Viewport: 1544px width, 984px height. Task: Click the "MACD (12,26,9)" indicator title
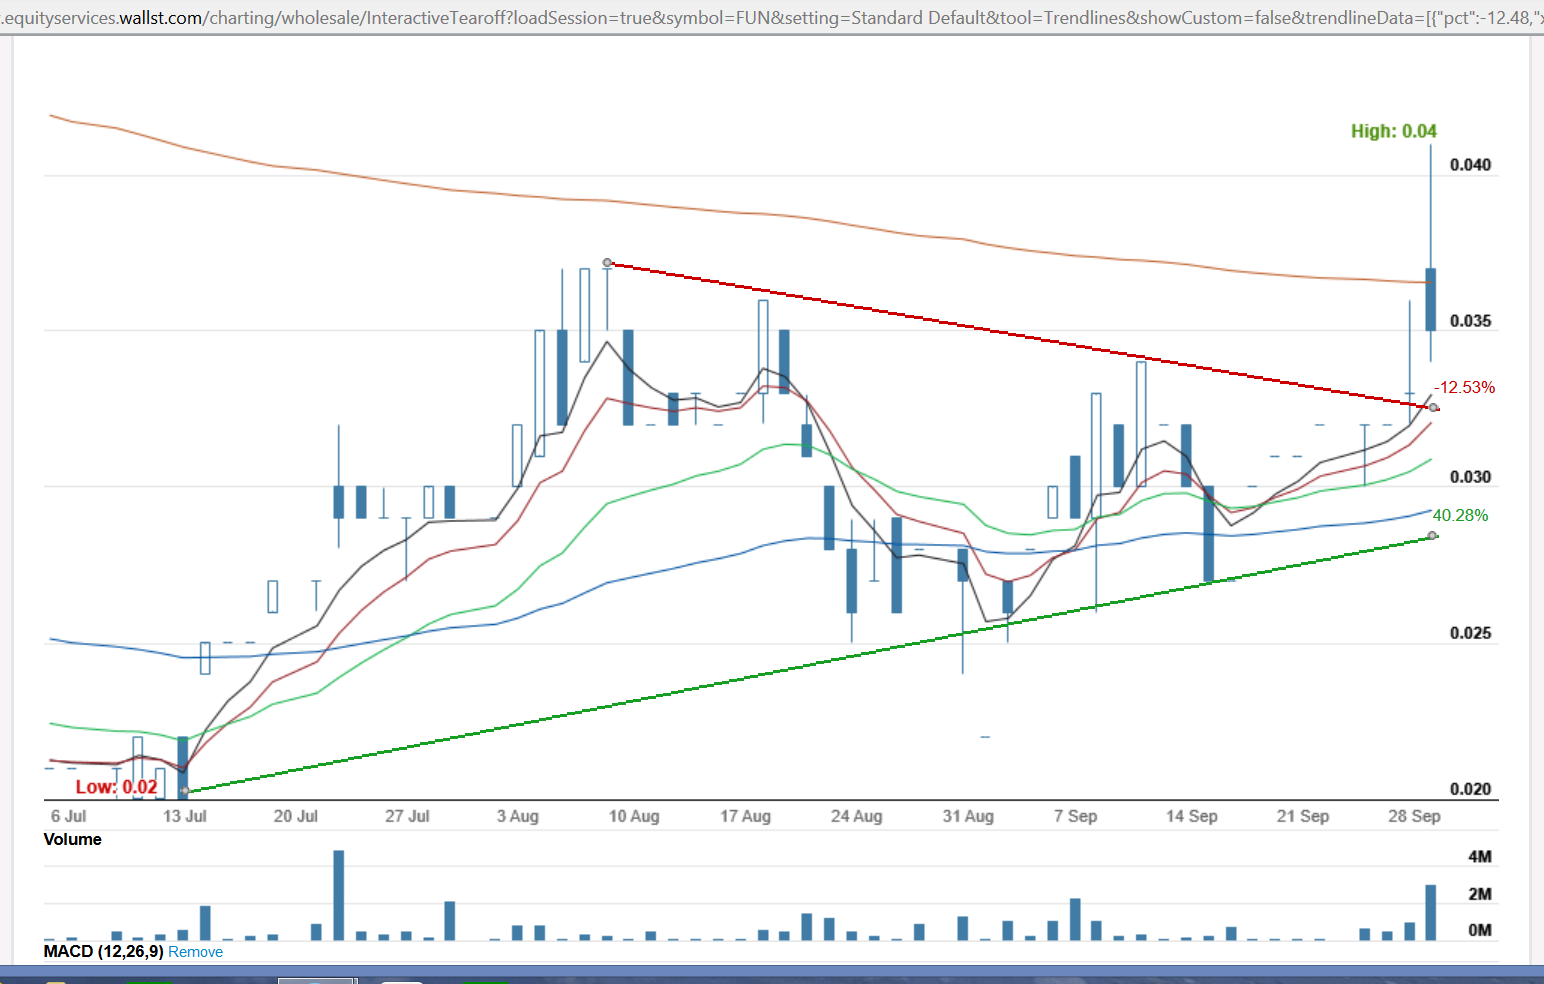pyautogui.click(x=103, y=951)
